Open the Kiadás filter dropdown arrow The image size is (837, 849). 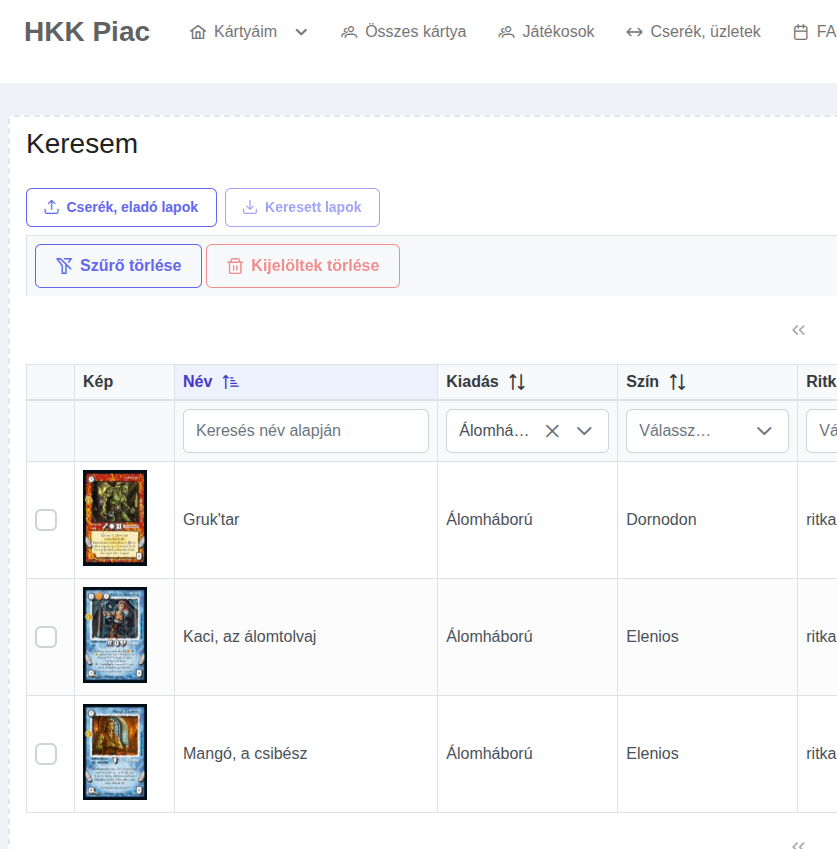(x=585, y=431)
